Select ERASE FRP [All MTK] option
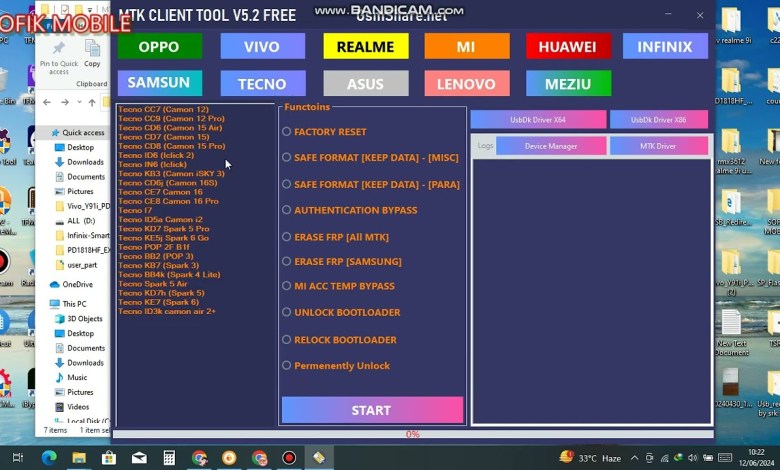Screen dimensions: 780x470 [336, 237]
